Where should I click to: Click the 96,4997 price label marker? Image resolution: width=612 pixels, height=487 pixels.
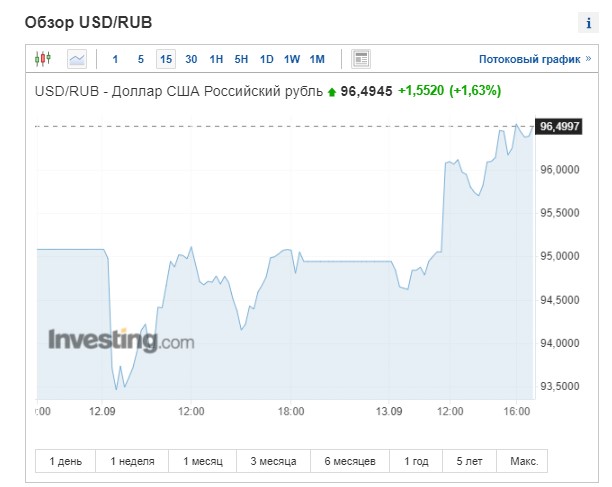click(x=560, y=126)
